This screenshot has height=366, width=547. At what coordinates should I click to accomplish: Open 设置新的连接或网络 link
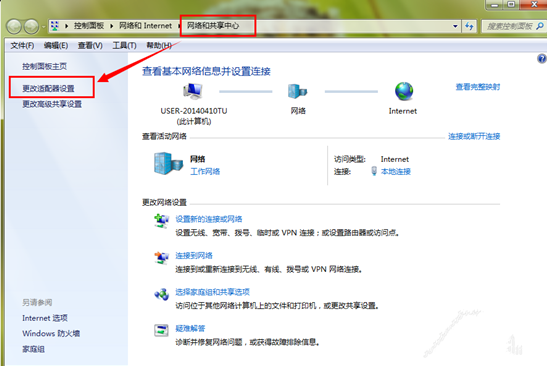[209, 219]
